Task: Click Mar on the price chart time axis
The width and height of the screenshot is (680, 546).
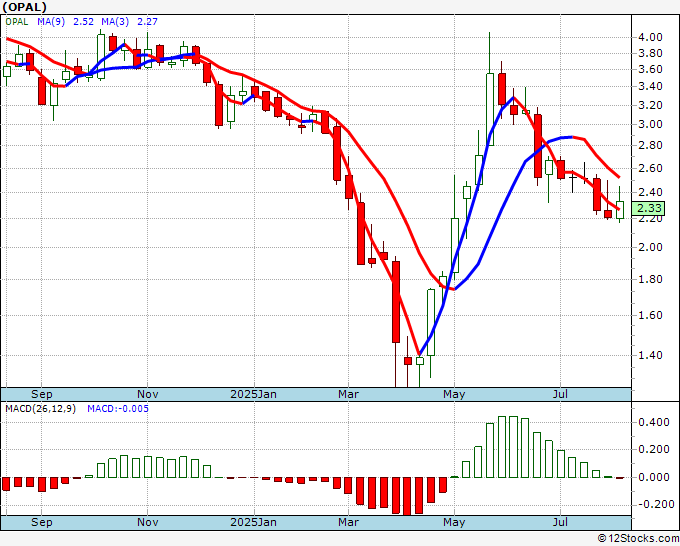Action: (349, 395)
